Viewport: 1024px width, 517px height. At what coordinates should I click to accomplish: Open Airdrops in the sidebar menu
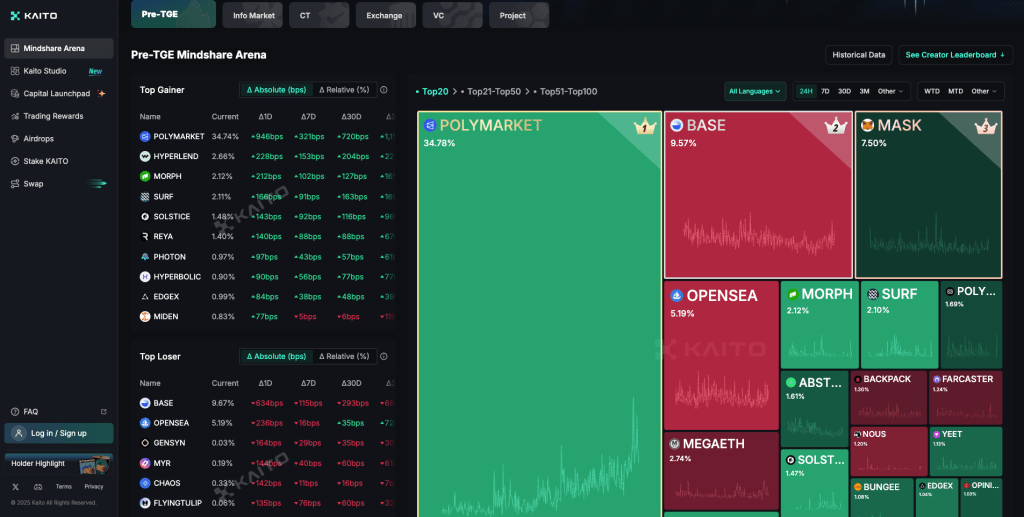pyautogui.click(x=40, y=138)
